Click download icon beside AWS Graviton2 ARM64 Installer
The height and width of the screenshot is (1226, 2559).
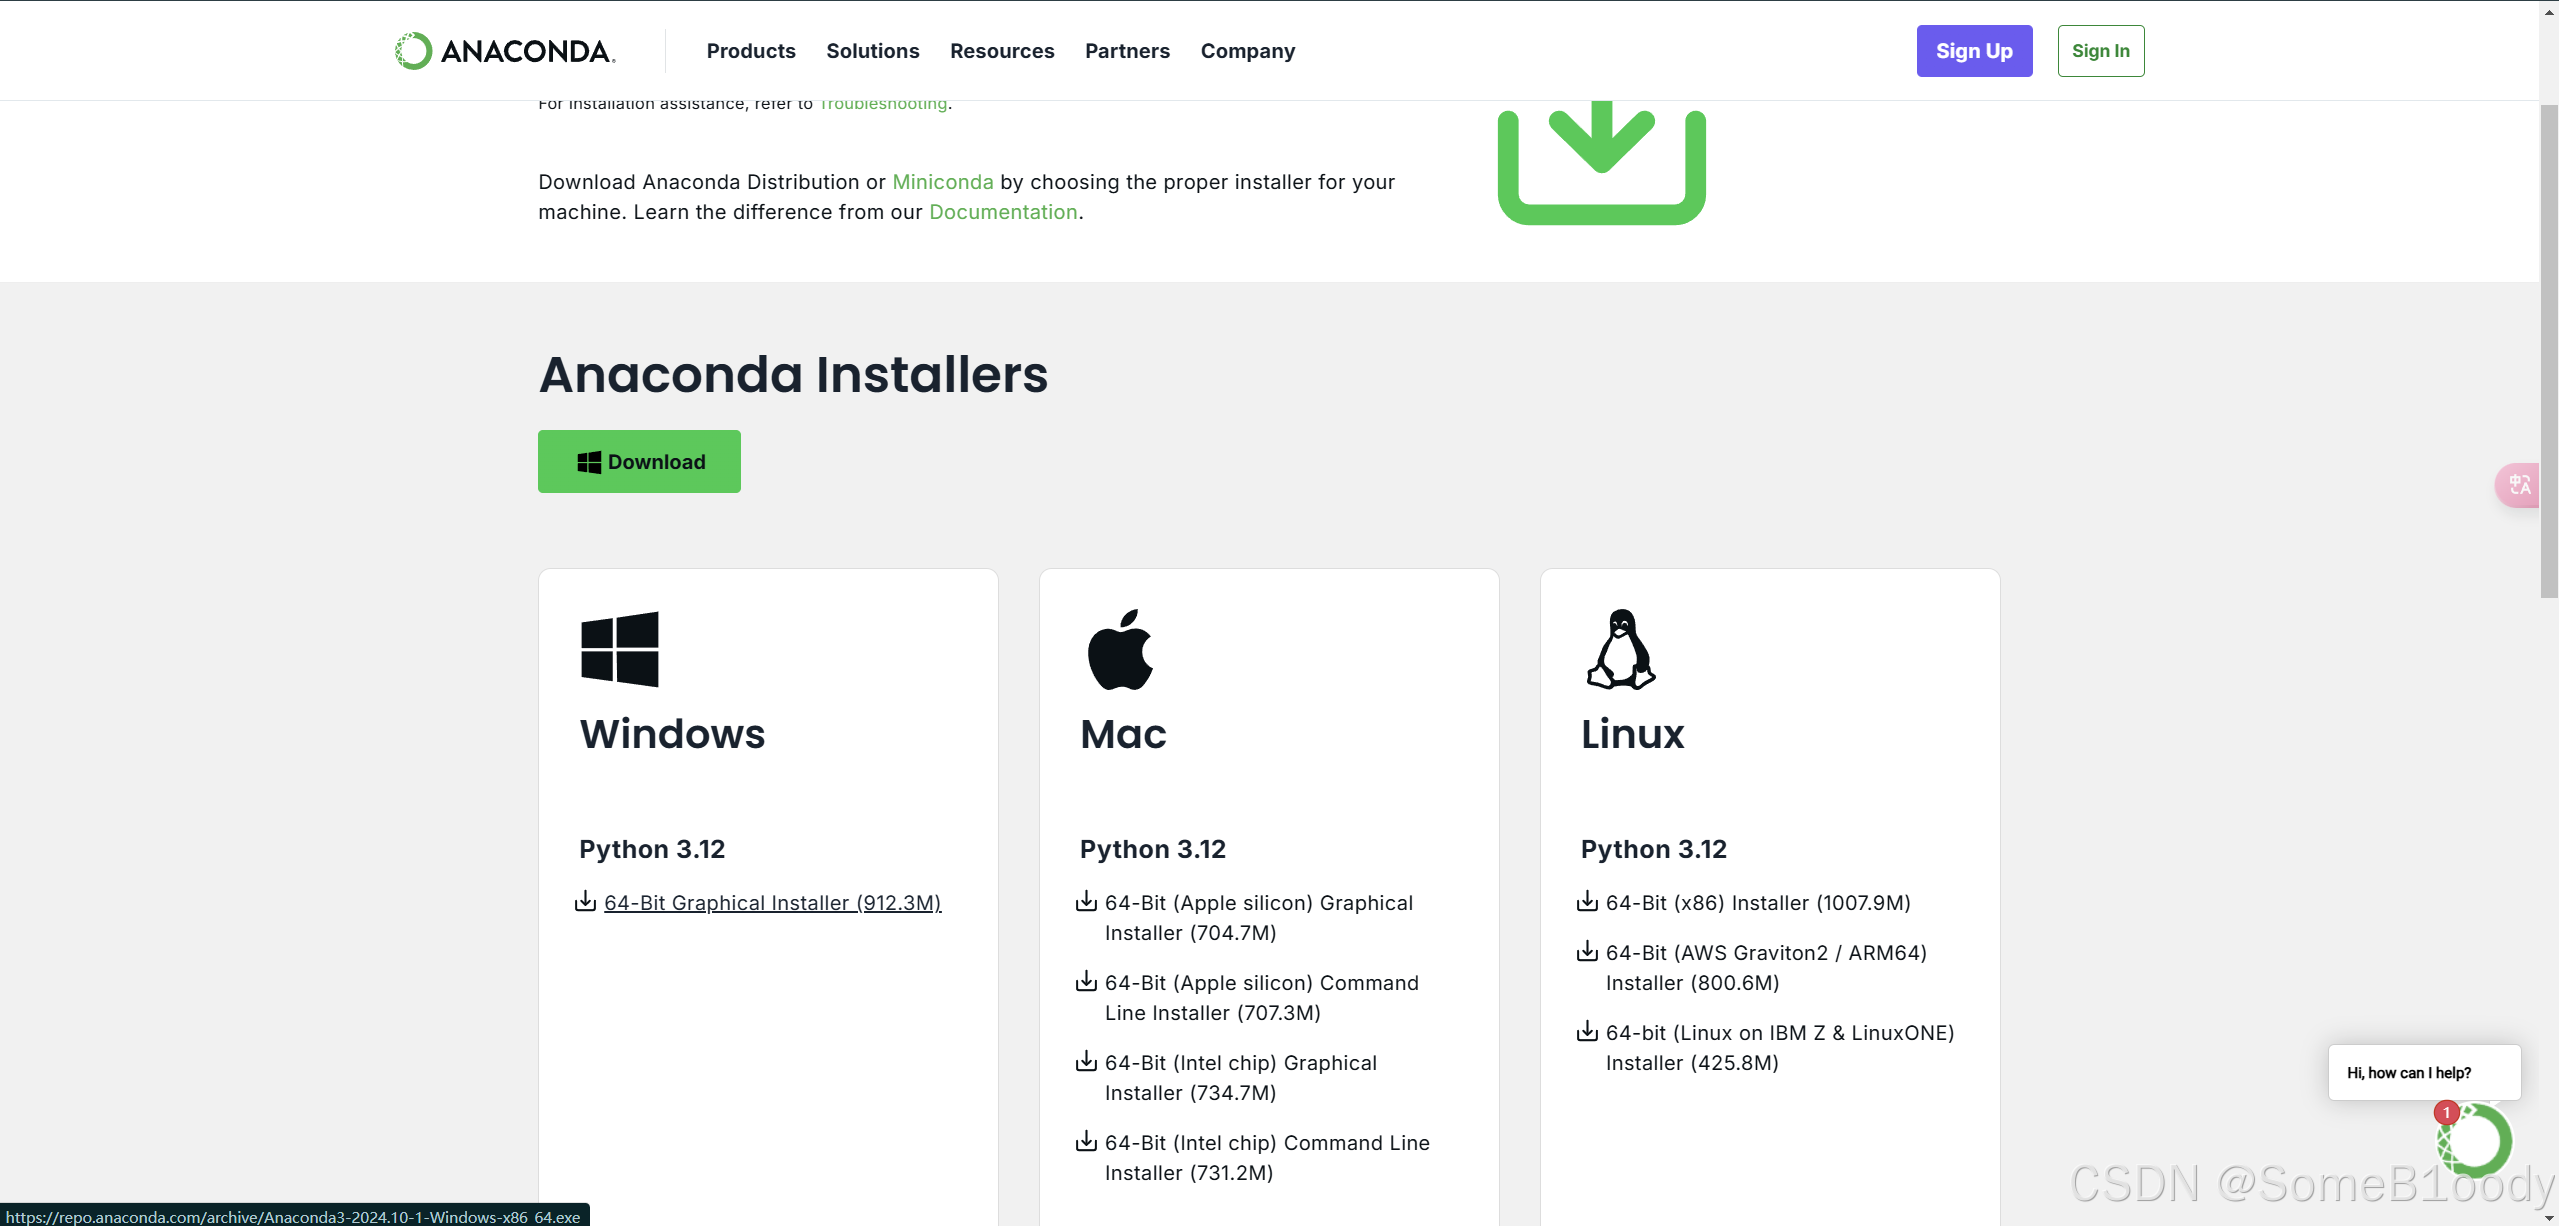1587,951
